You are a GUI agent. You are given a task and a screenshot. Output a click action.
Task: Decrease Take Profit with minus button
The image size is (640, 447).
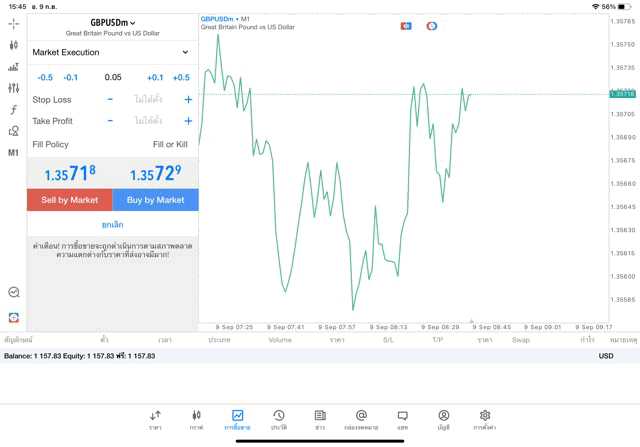pos(110,121)
